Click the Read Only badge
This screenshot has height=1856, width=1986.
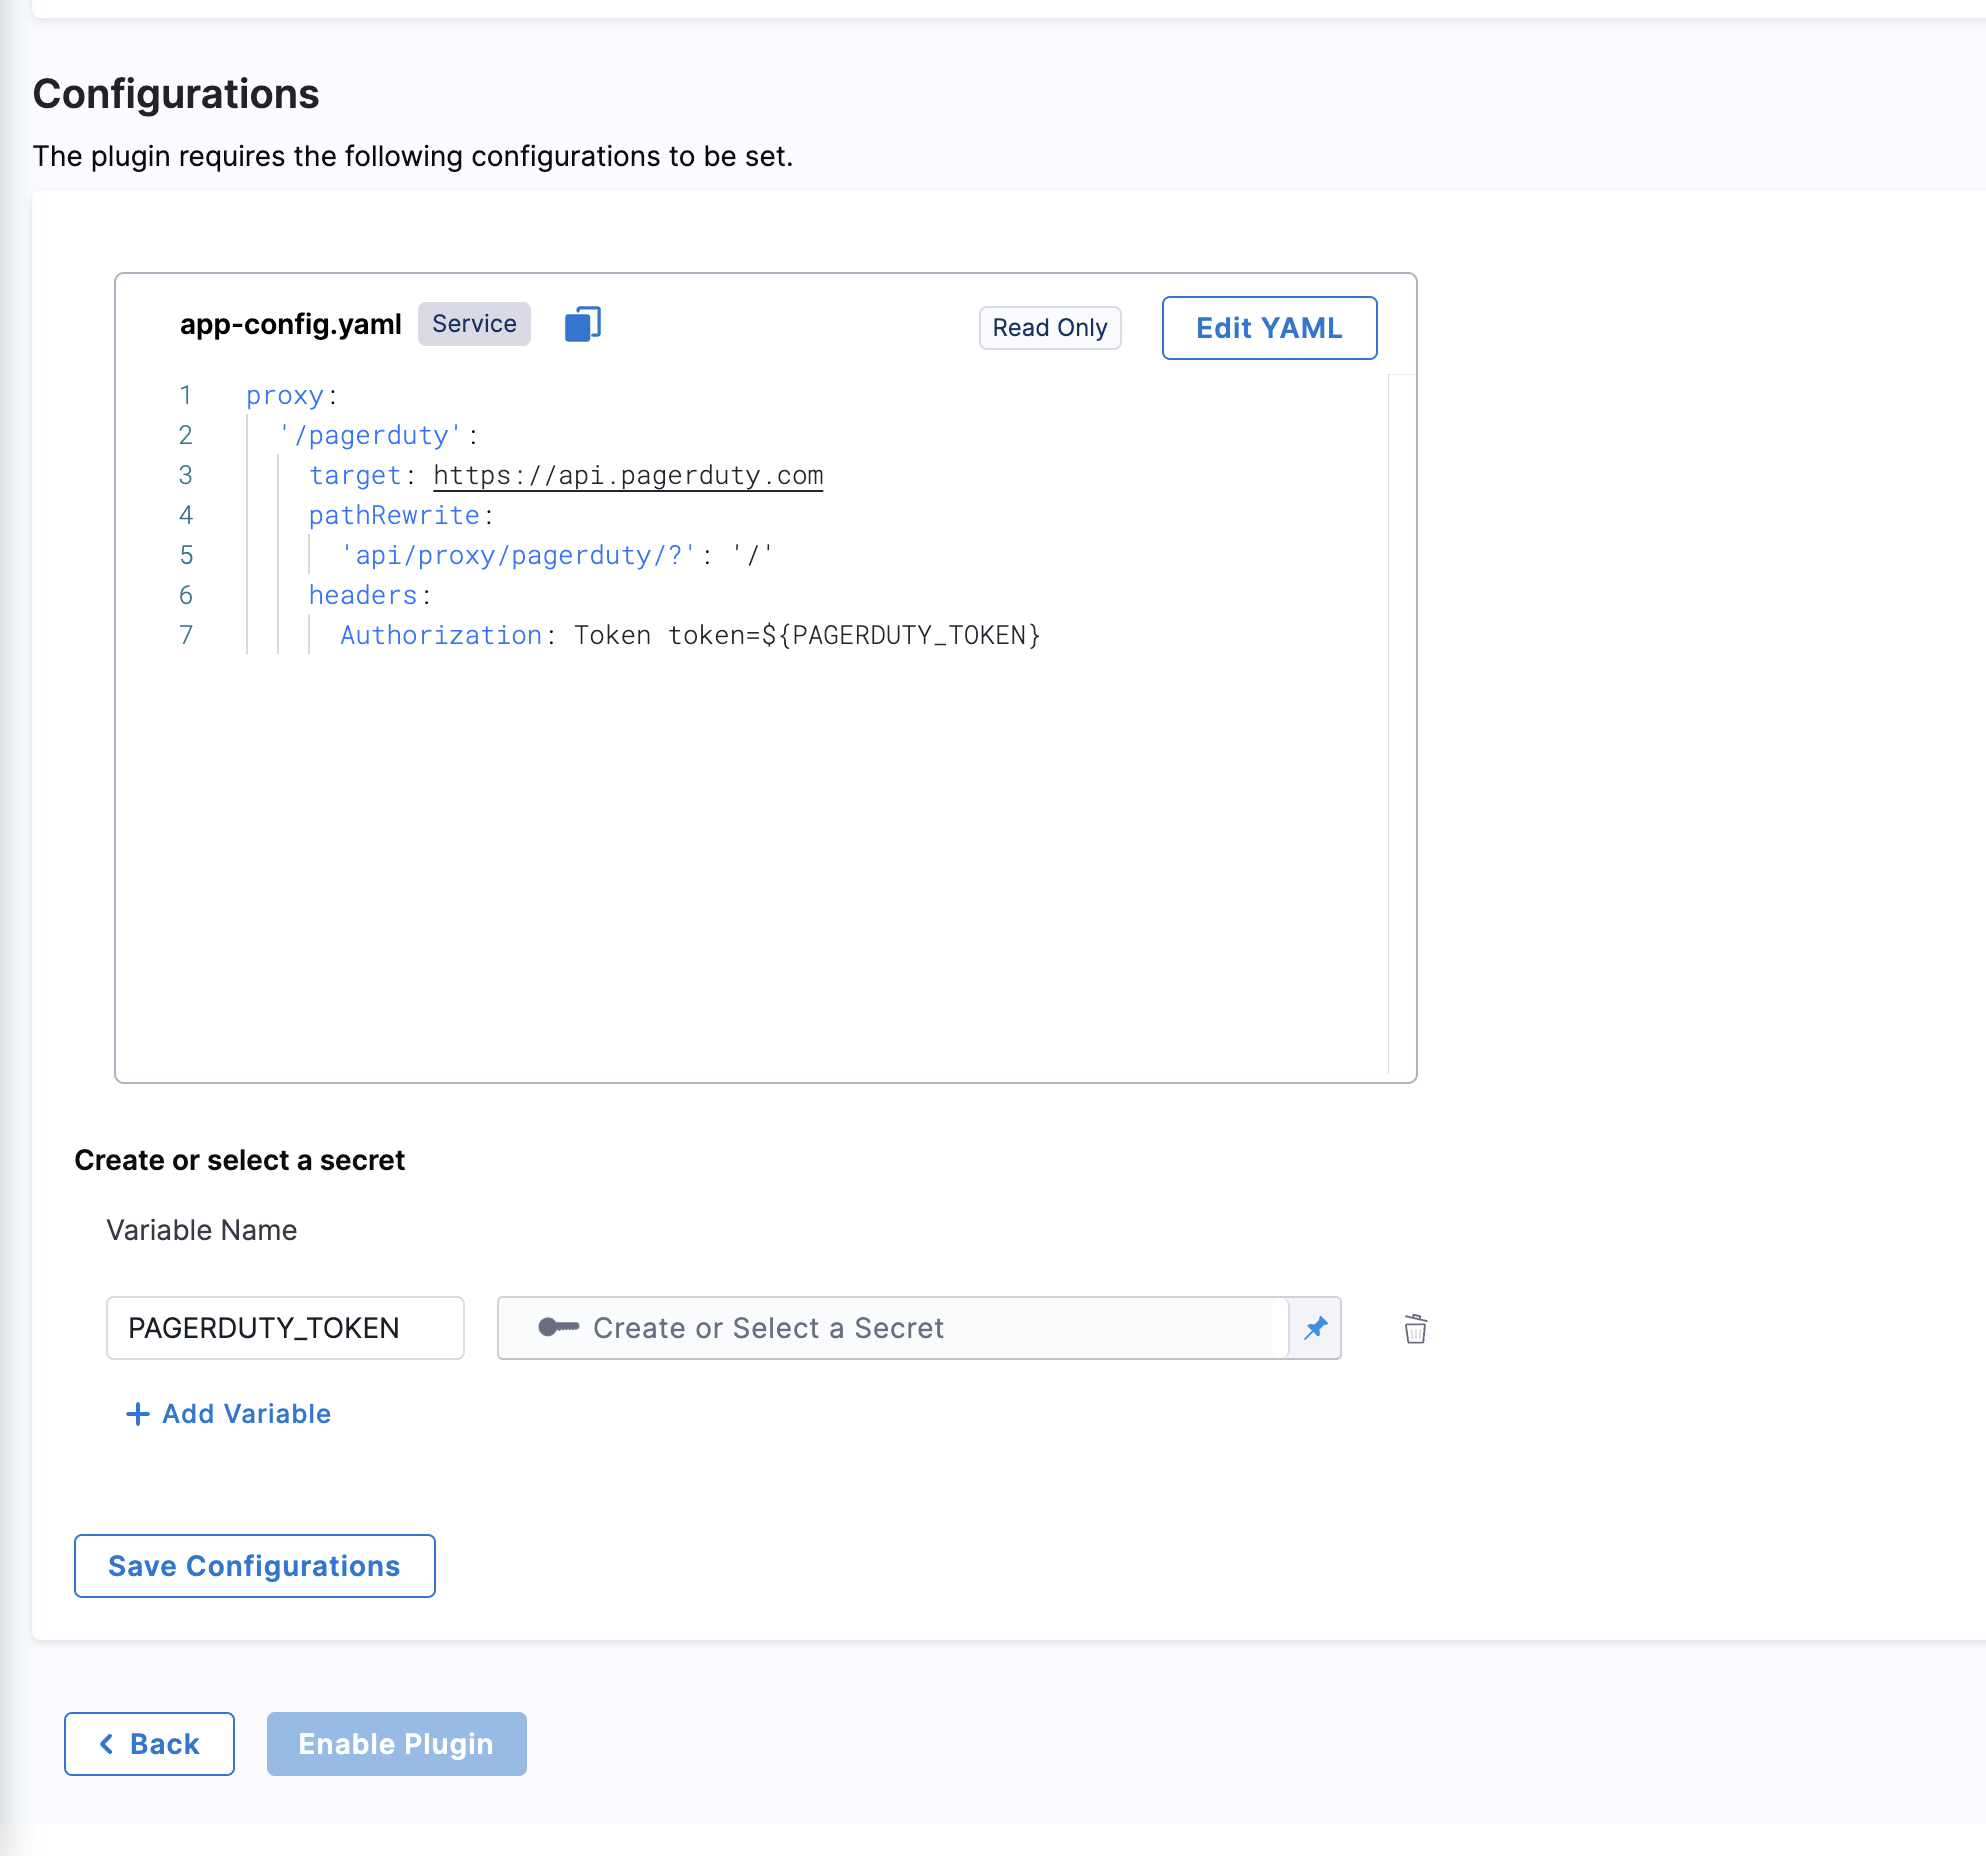point(1049,328)
